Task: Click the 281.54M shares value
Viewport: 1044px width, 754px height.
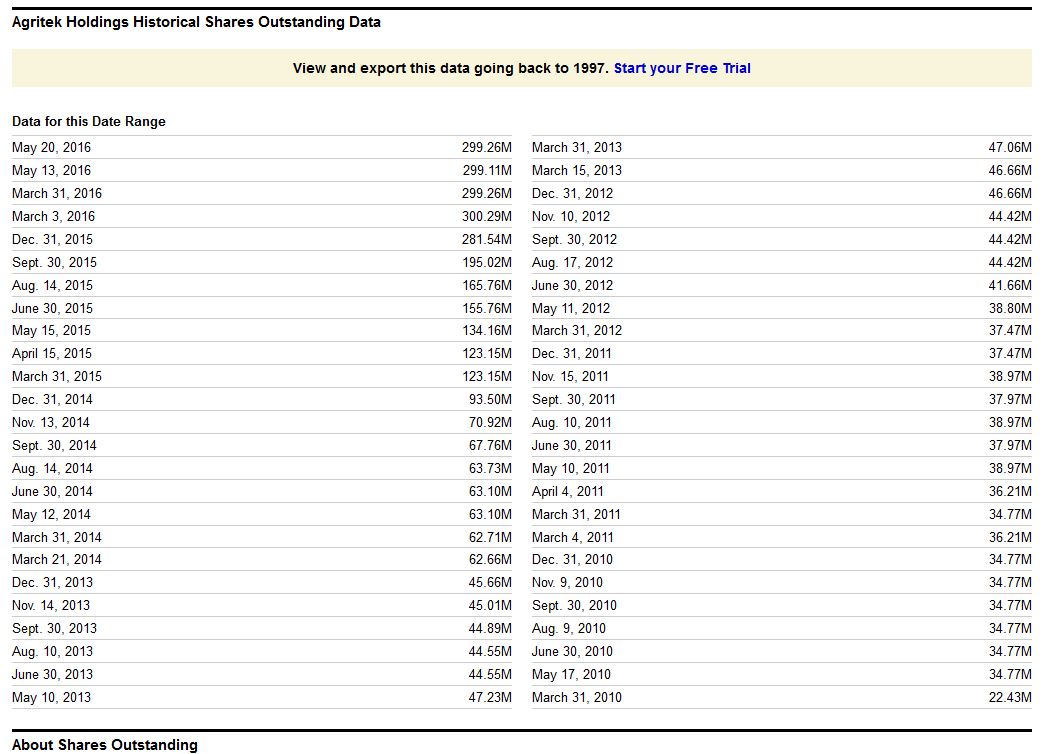Action: click(486, 239)
